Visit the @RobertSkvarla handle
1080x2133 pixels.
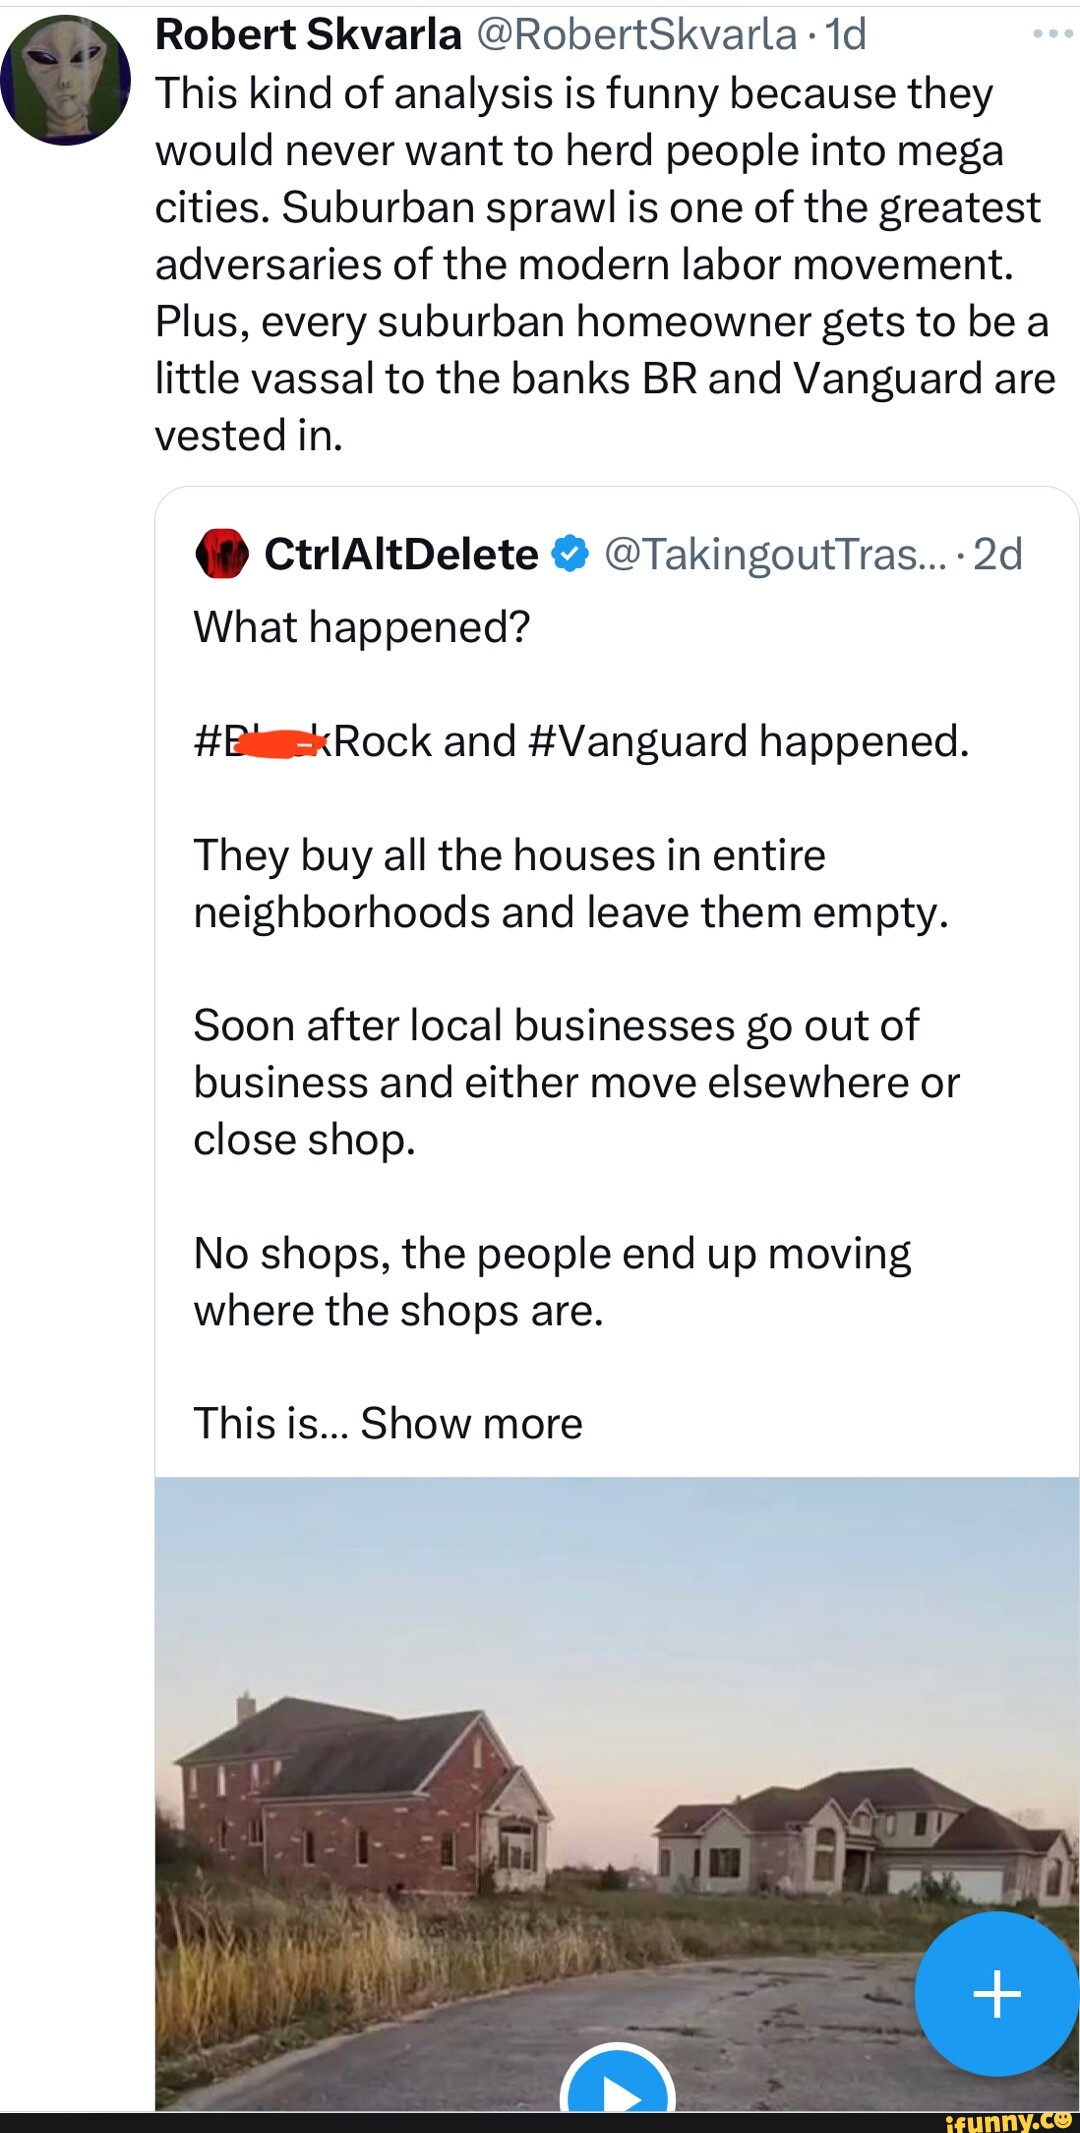[636, 35]
